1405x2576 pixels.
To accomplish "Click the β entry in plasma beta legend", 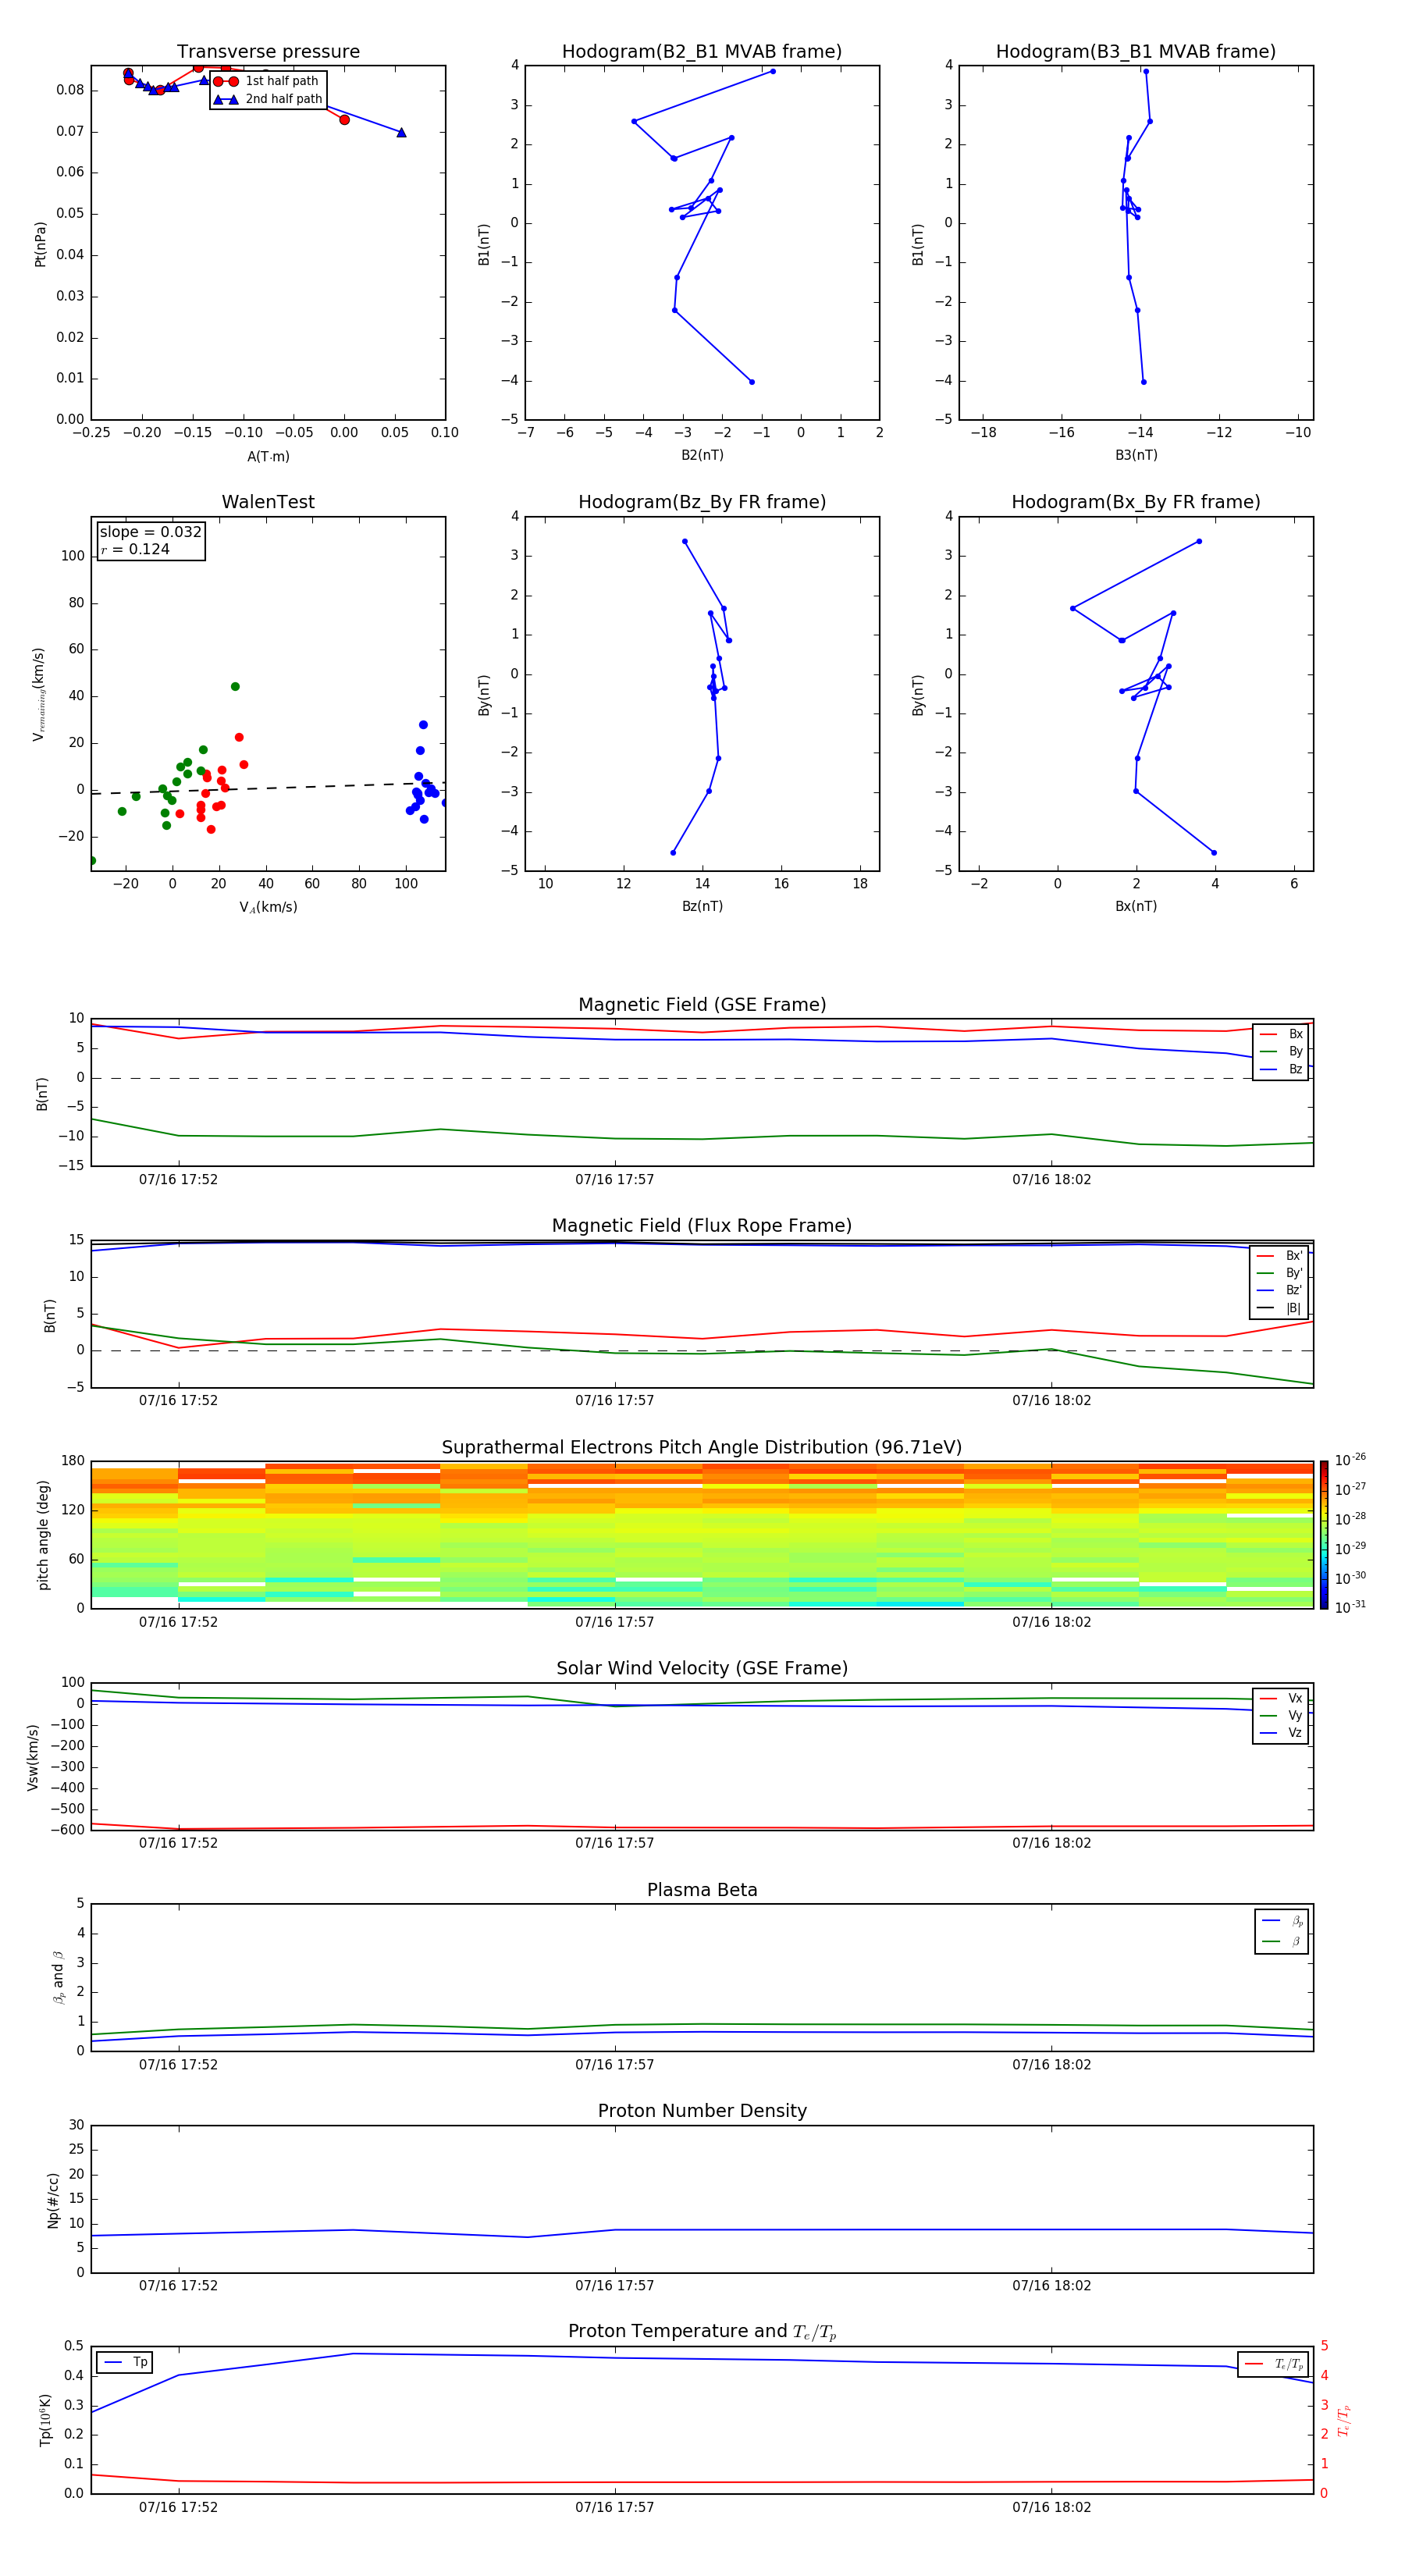I will click(x=1281, y=1942).
